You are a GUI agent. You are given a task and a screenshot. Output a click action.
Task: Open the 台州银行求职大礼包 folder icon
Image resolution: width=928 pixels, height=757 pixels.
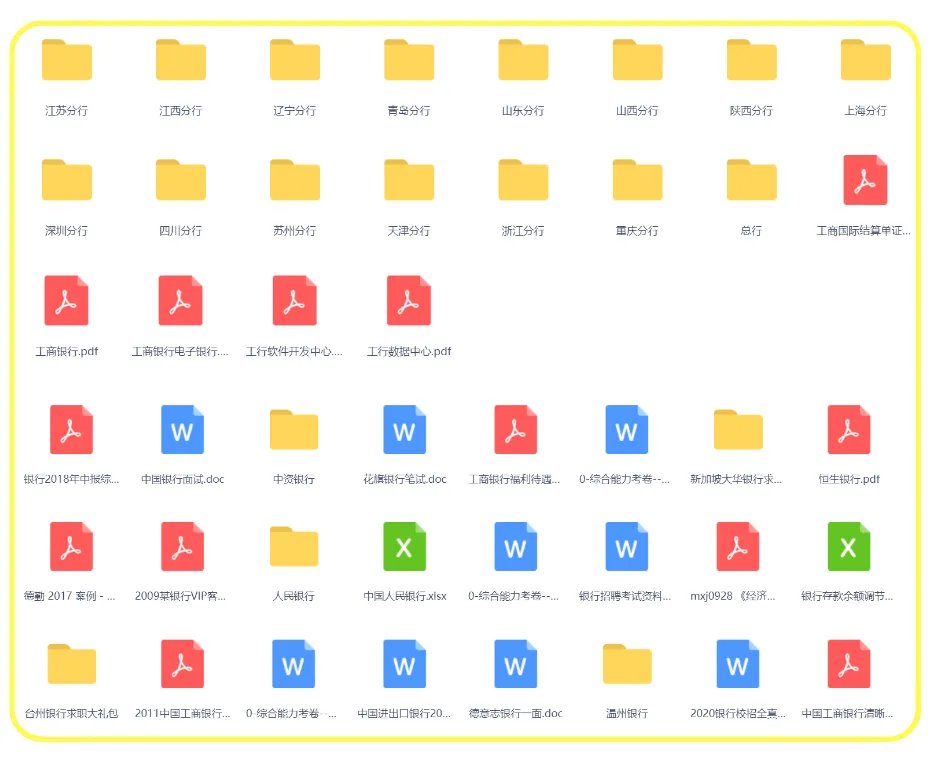tap(72, 664)
